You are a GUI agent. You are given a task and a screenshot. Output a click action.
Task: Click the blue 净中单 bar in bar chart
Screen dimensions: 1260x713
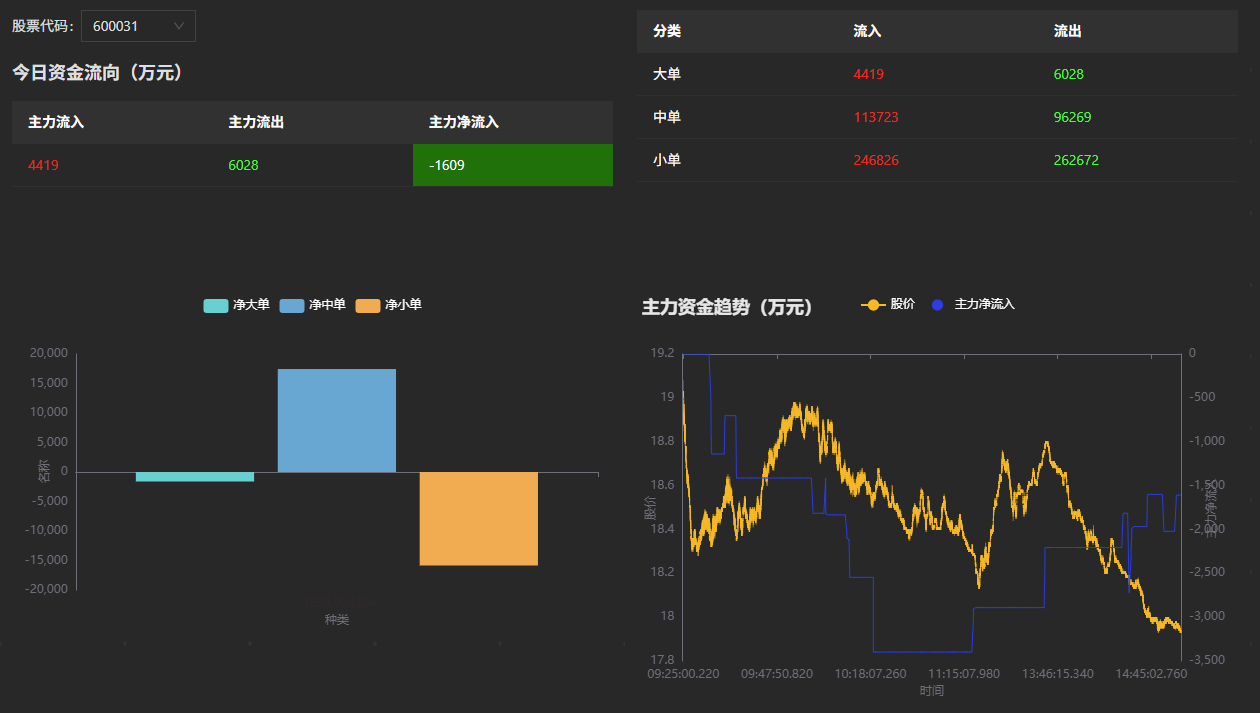pyautogui.click(x=337, y=420)
